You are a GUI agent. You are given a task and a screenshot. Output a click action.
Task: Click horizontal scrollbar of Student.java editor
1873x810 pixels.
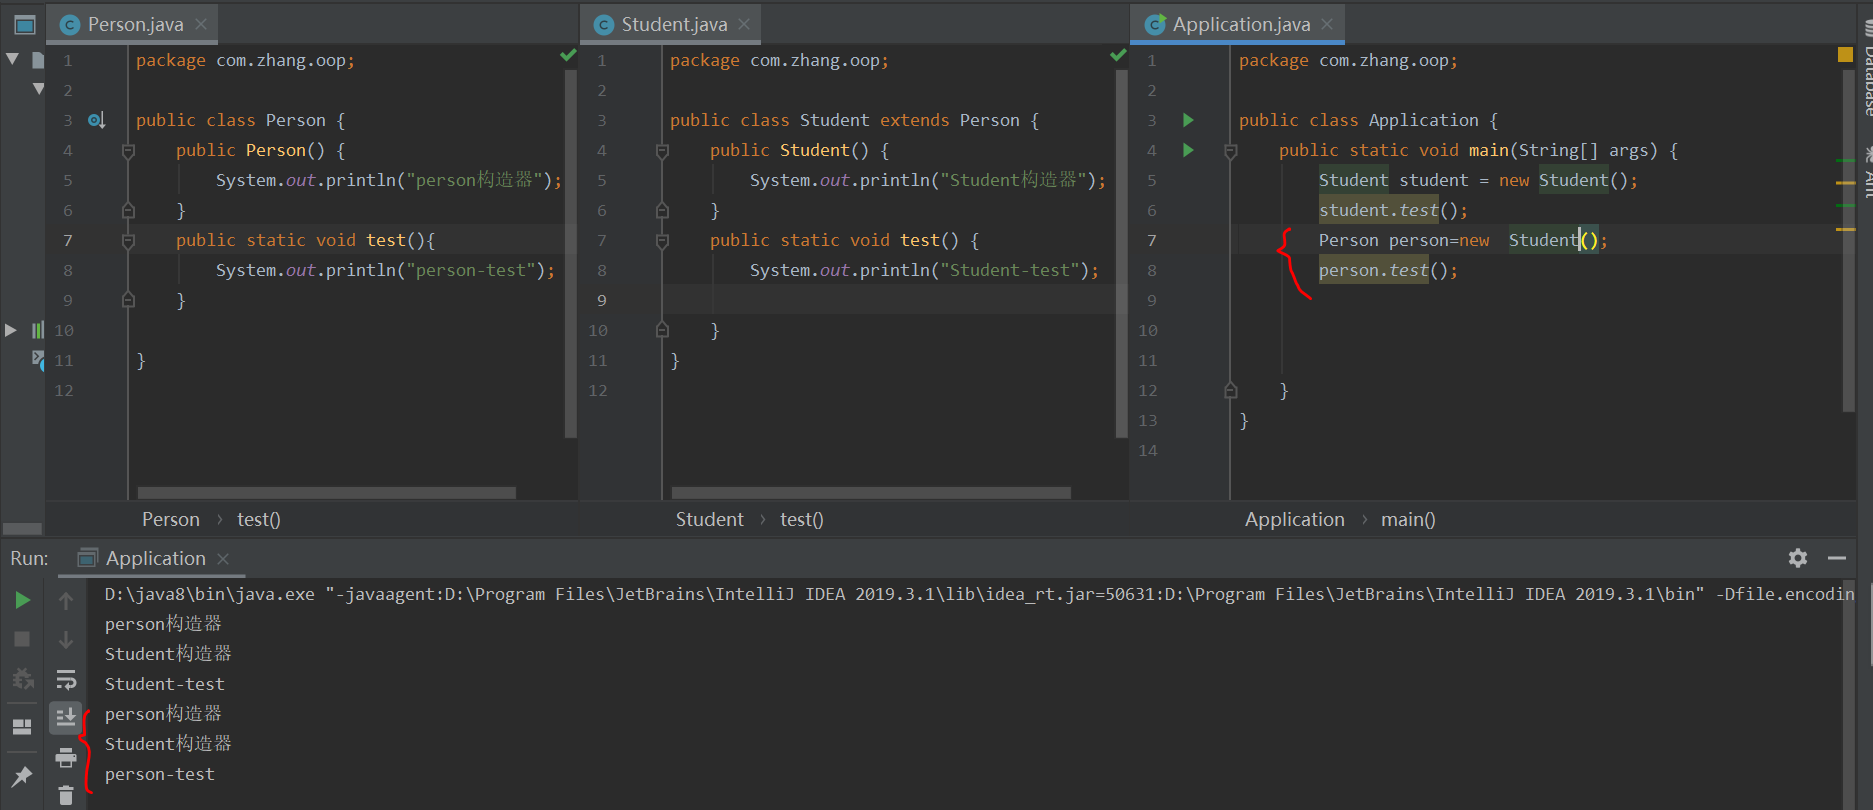pos(871,493)
